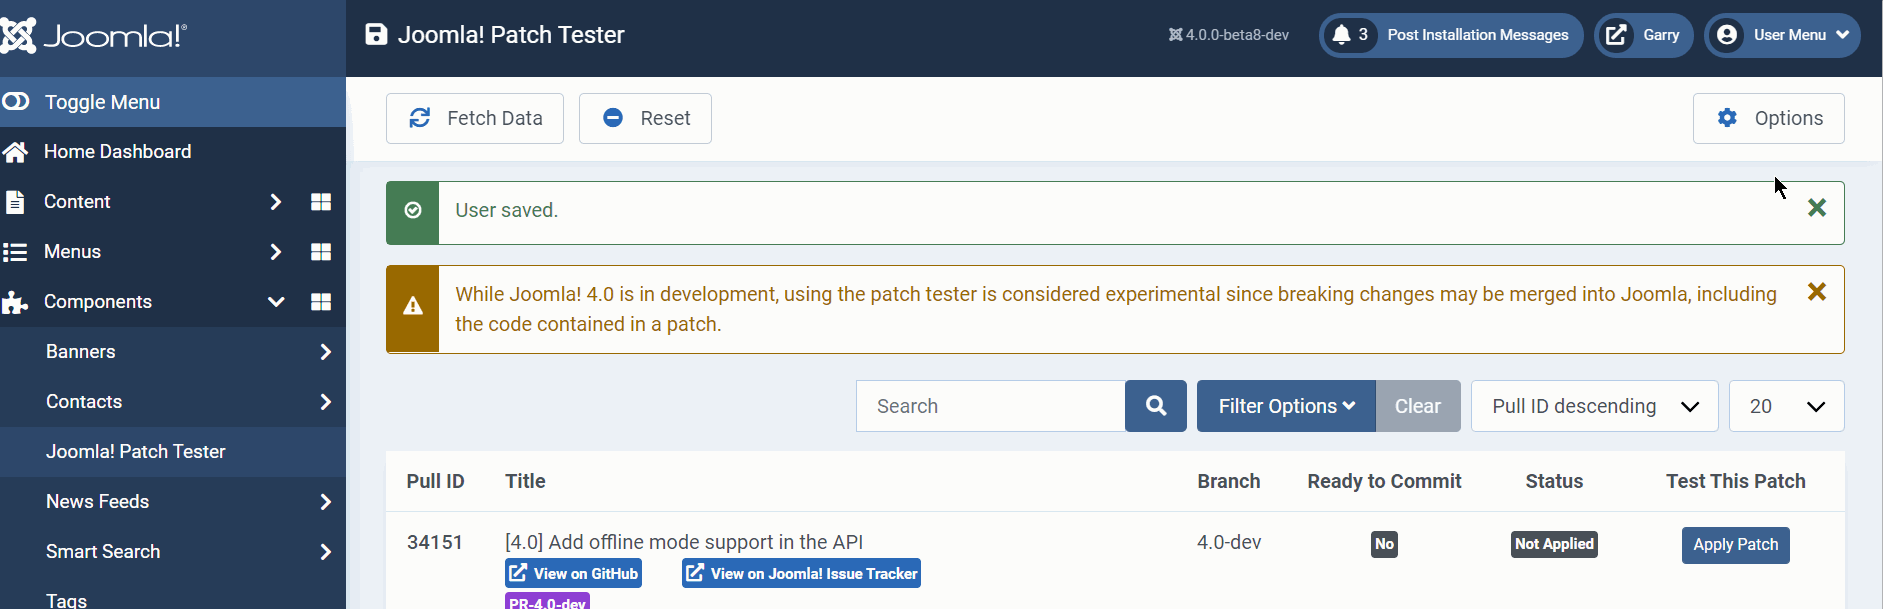Sort by Pull ID column header

pos(435,481)
